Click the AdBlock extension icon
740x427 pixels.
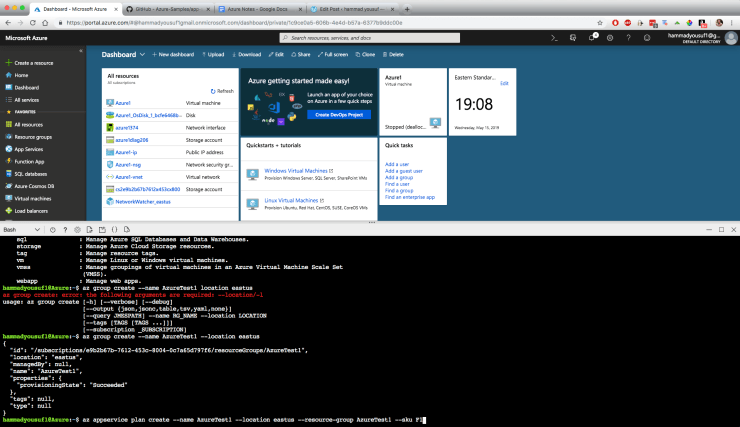click(628, 23)
